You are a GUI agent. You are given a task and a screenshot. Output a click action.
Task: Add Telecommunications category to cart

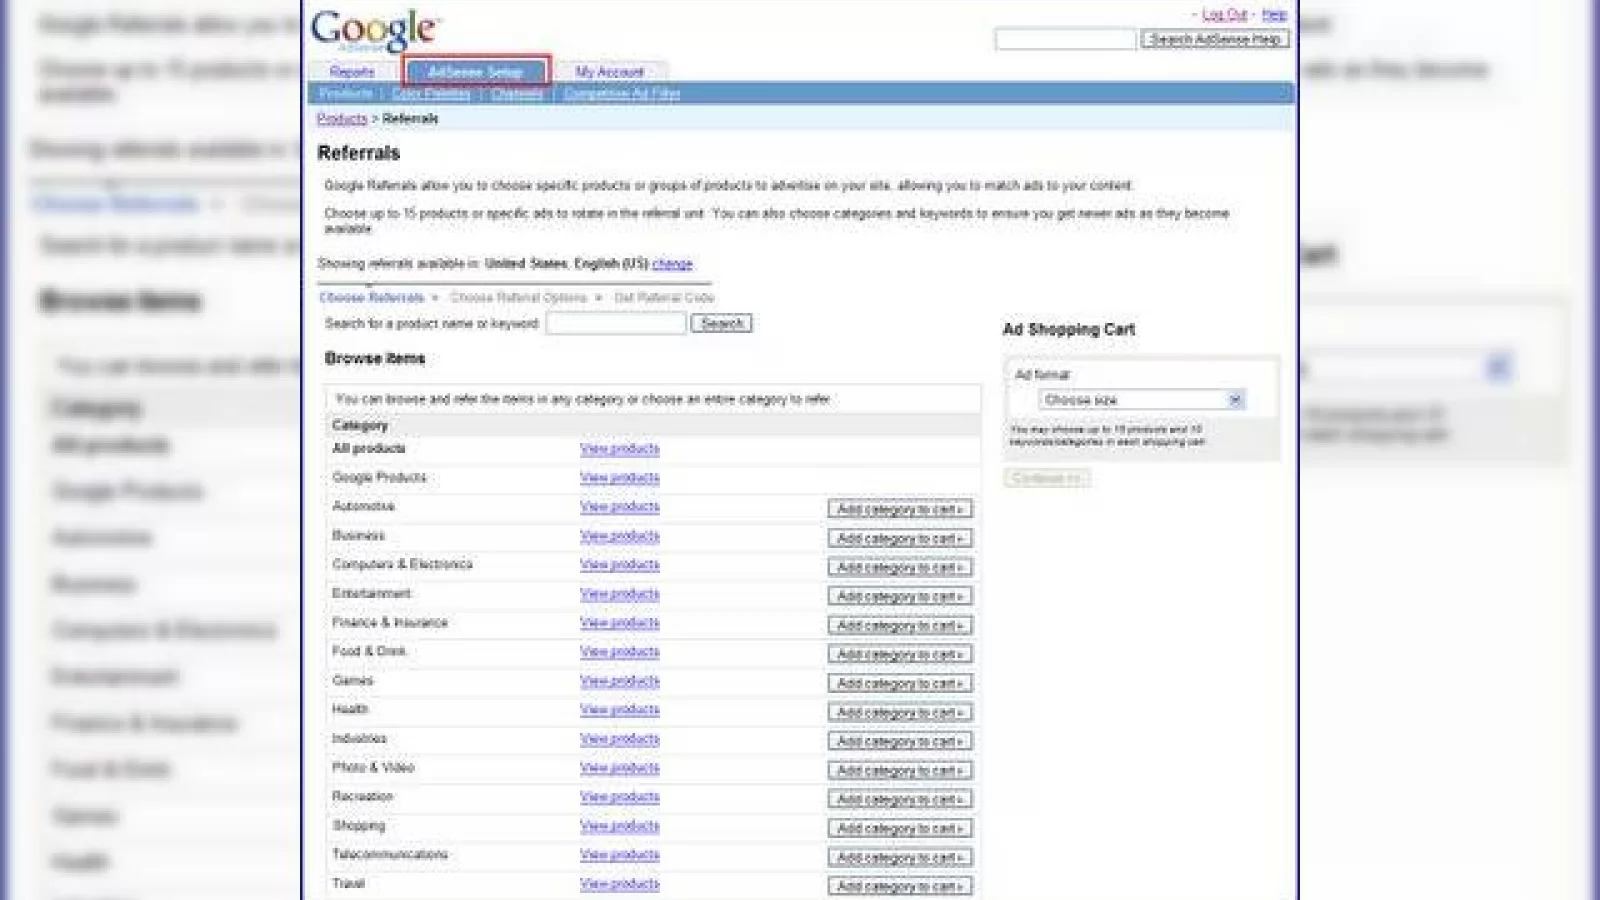[x=900, y=858]
